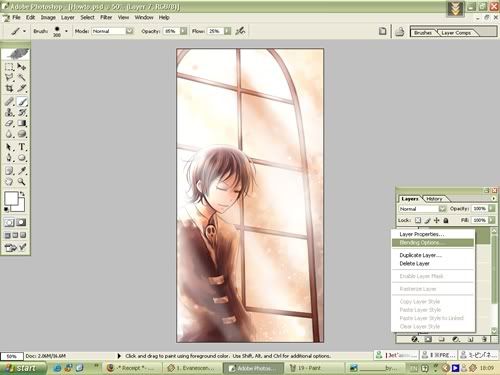This screenshot has width=500, height=375.
Task: Open the File menu
Action: tap(16, 17)
